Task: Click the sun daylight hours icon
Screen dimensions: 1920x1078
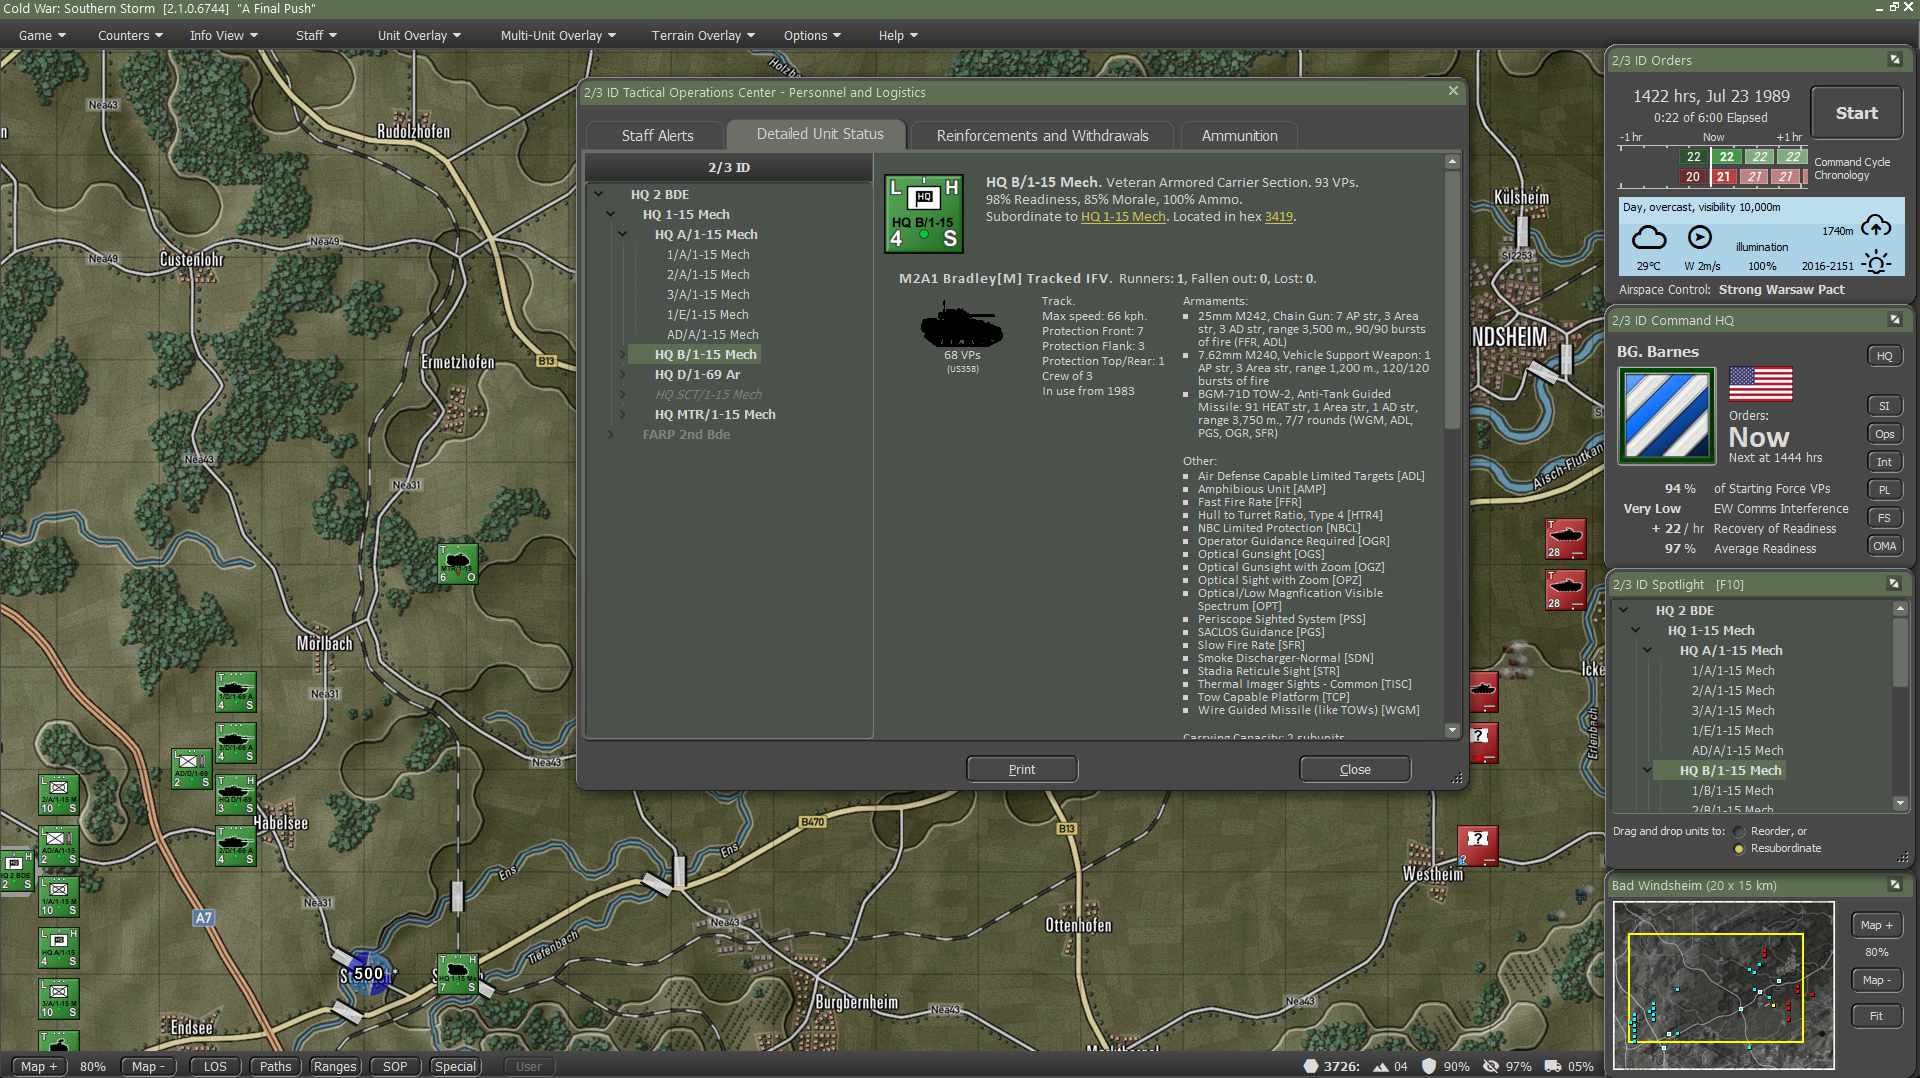Action: 1876,263
